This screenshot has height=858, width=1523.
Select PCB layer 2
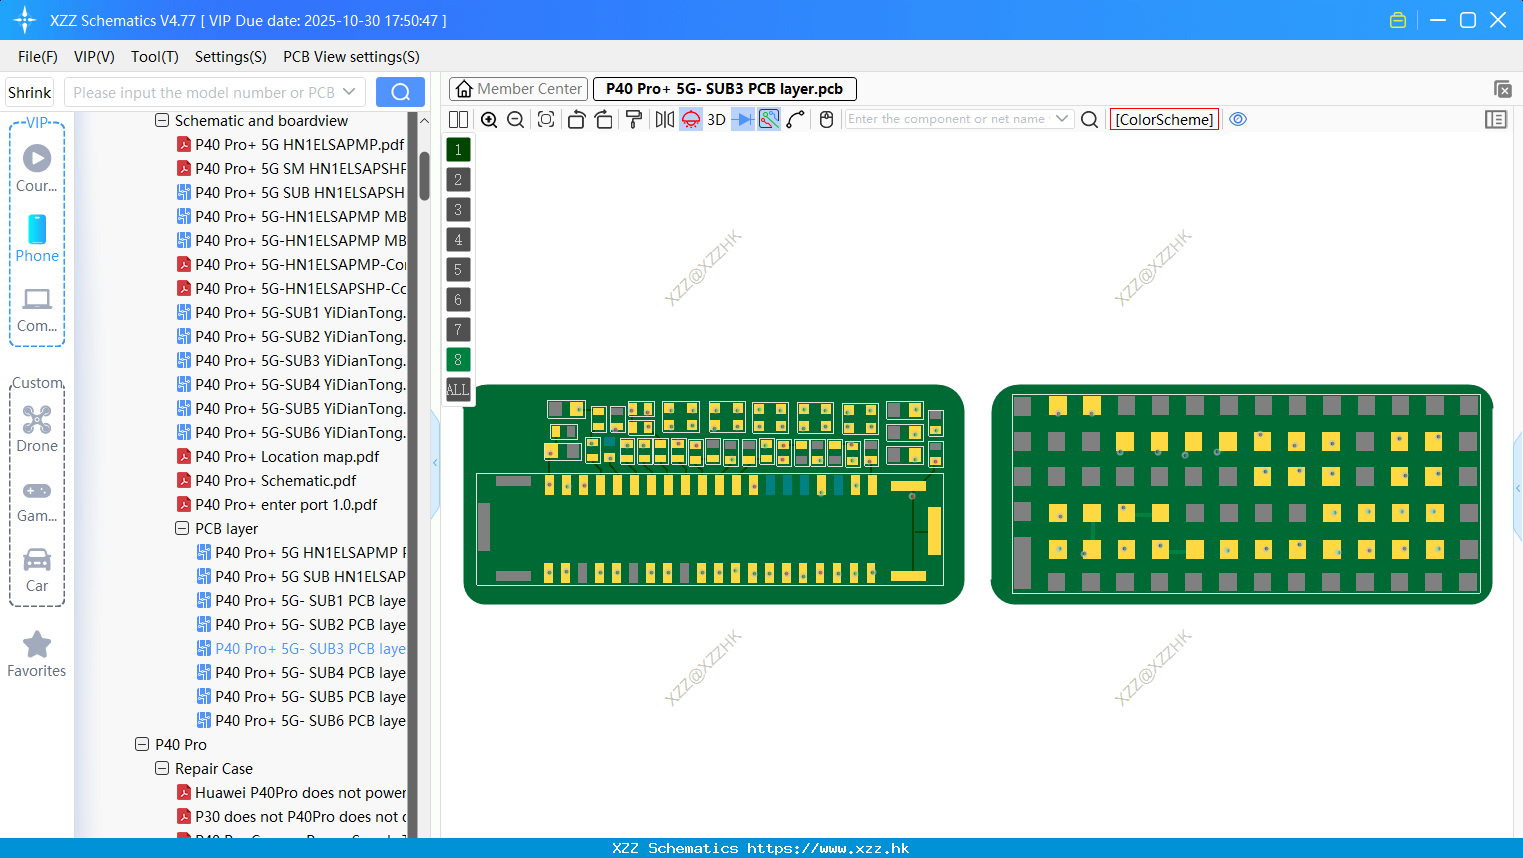pos(458,180)
